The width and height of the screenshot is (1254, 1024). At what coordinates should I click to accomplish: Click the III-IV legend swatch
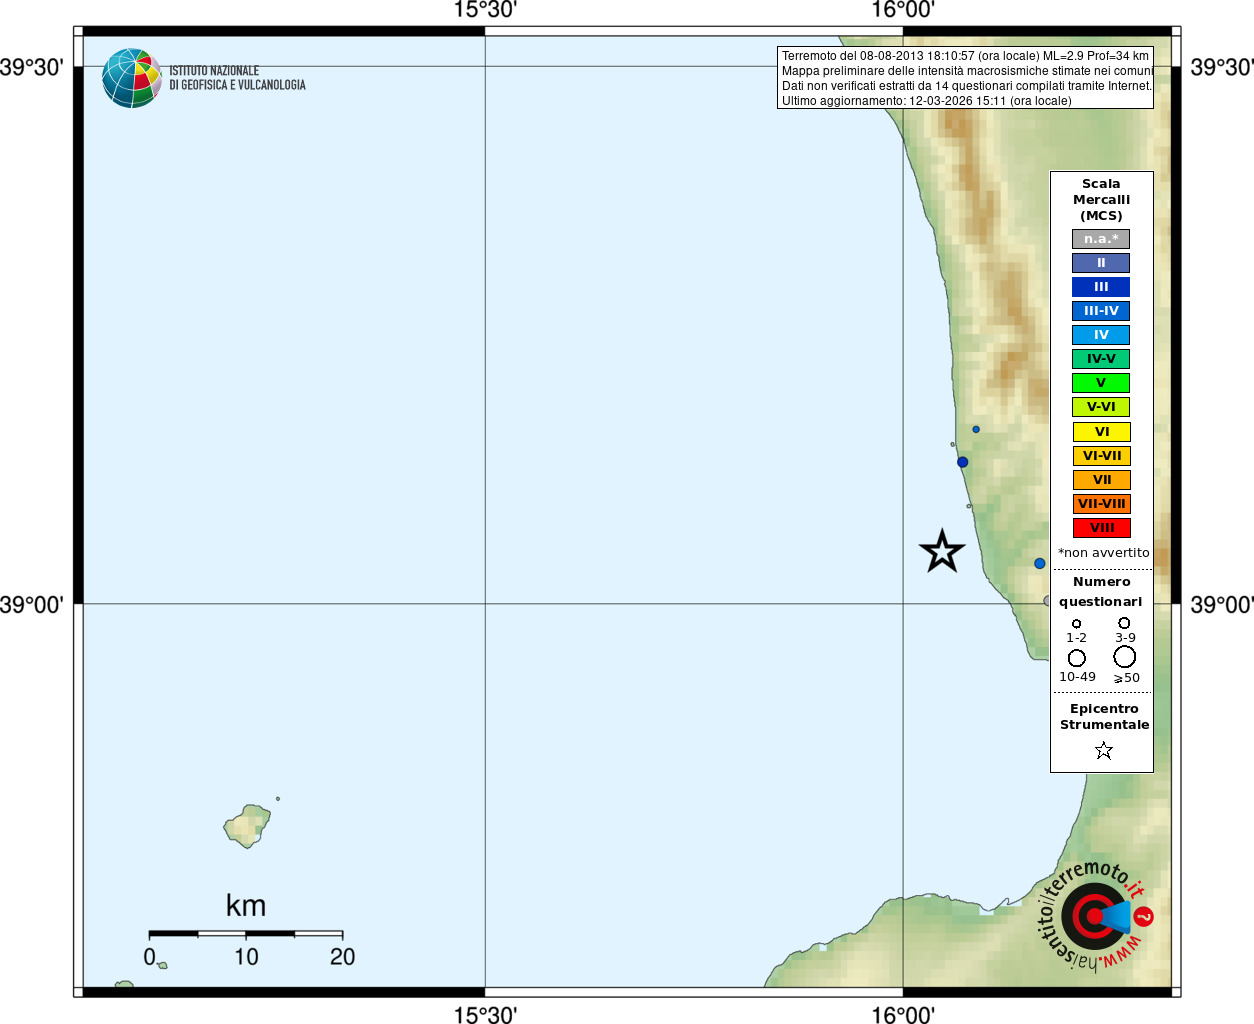tap(1101, 311)
